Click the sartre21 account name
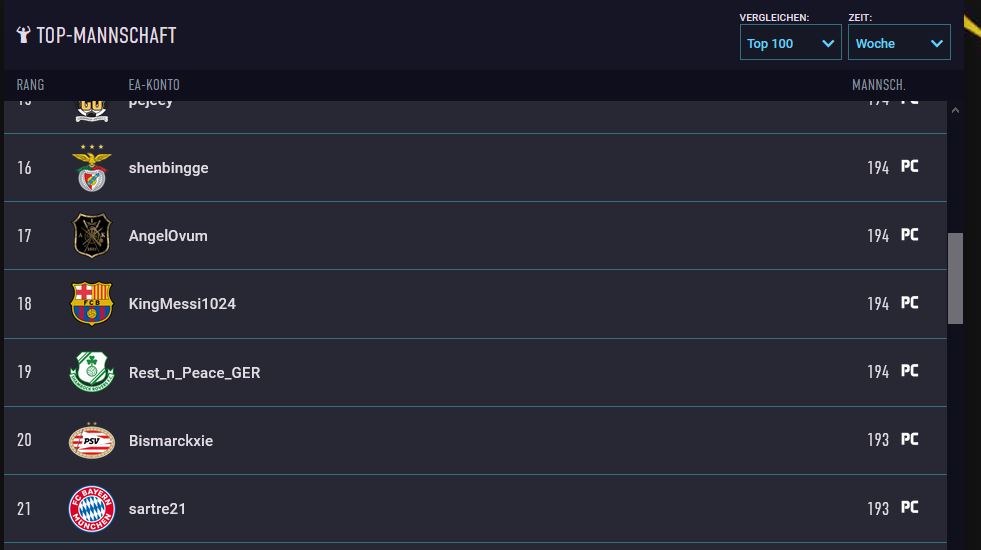The width and height of the screenshot is (981, 550). point(157,509)
